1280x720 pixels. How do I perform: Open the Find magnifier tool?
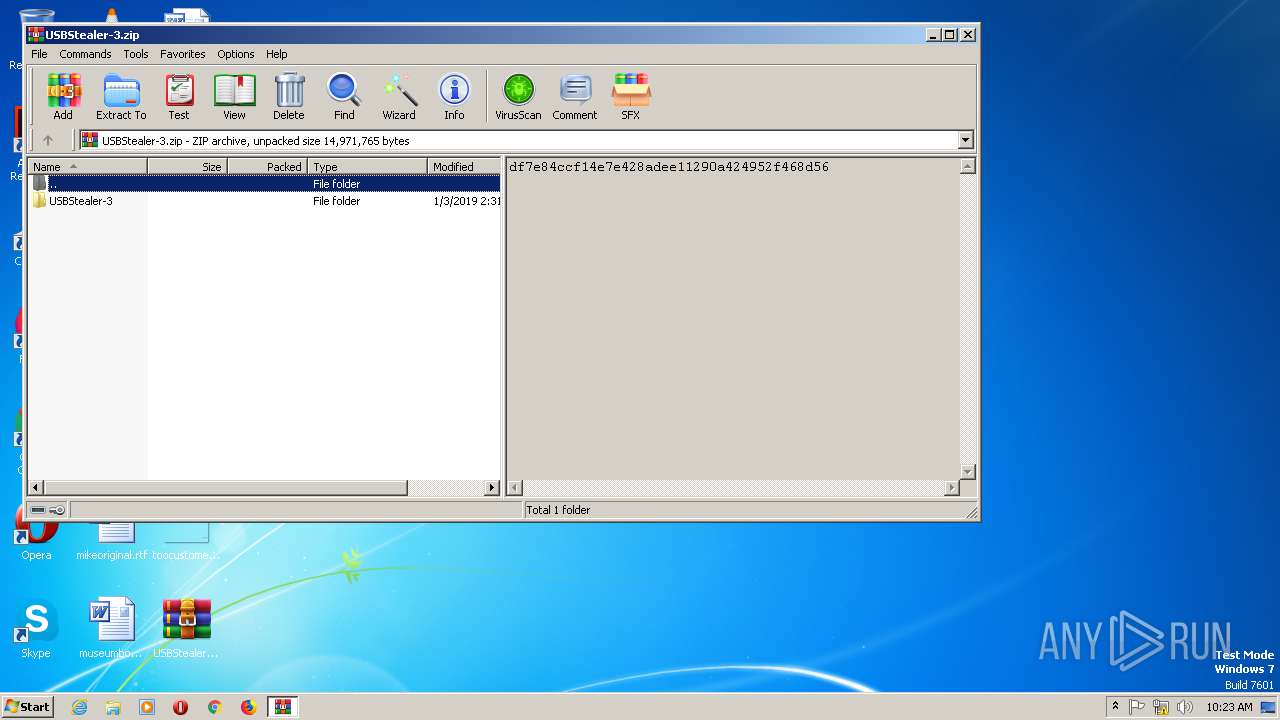(344, 97)
